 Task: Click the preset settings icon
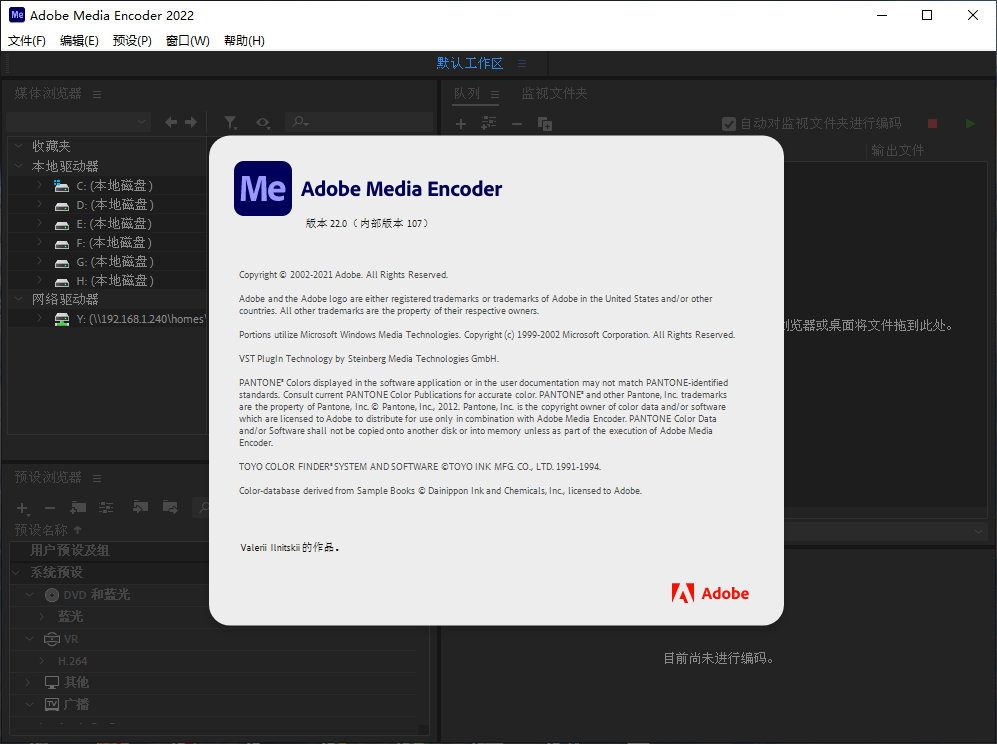[106, 507]
